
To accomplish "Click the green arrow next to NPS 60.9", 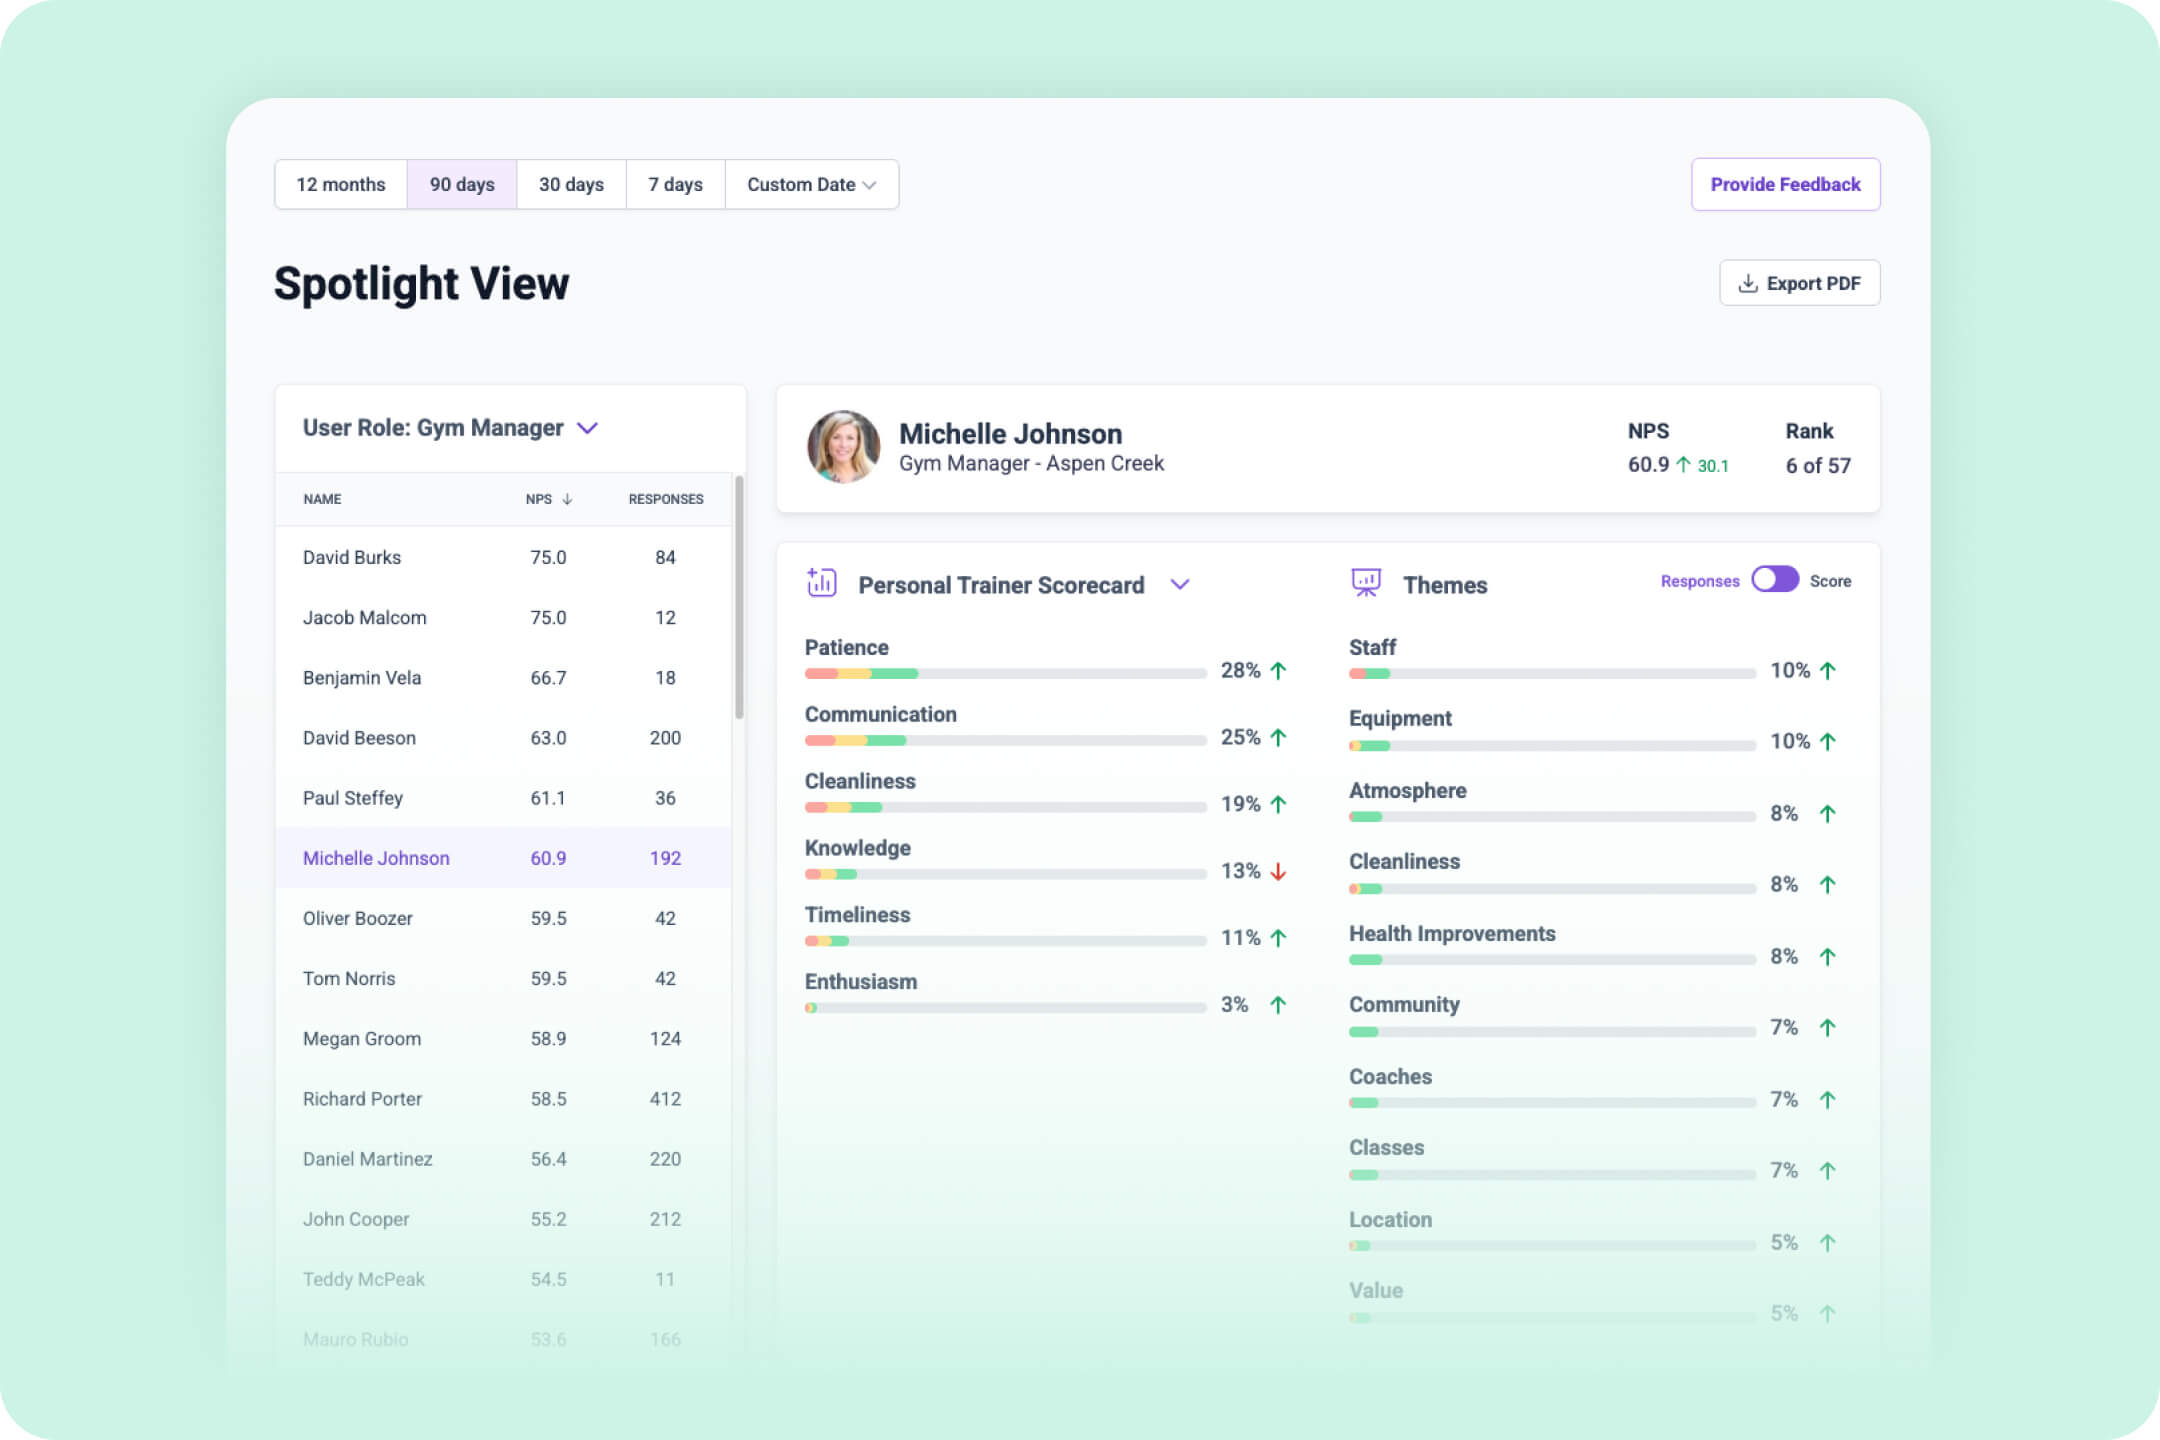I will pos(1683,465).
